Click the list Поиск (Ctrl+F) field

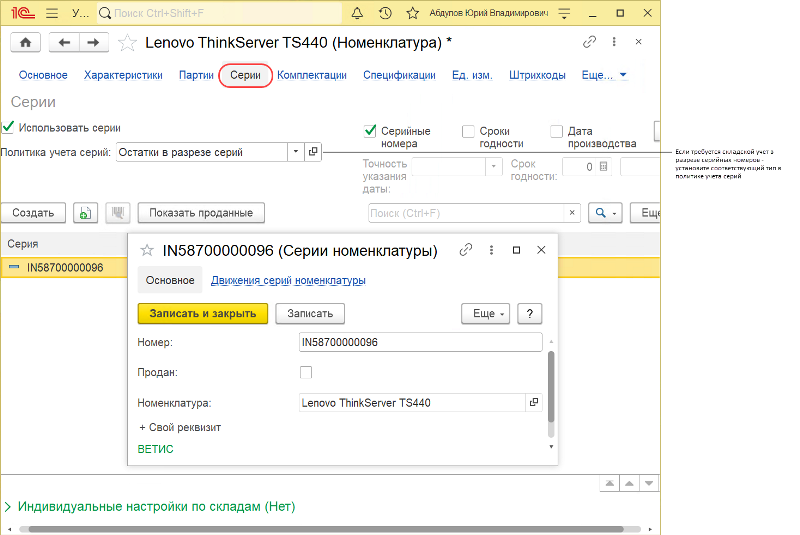(467, 213)
